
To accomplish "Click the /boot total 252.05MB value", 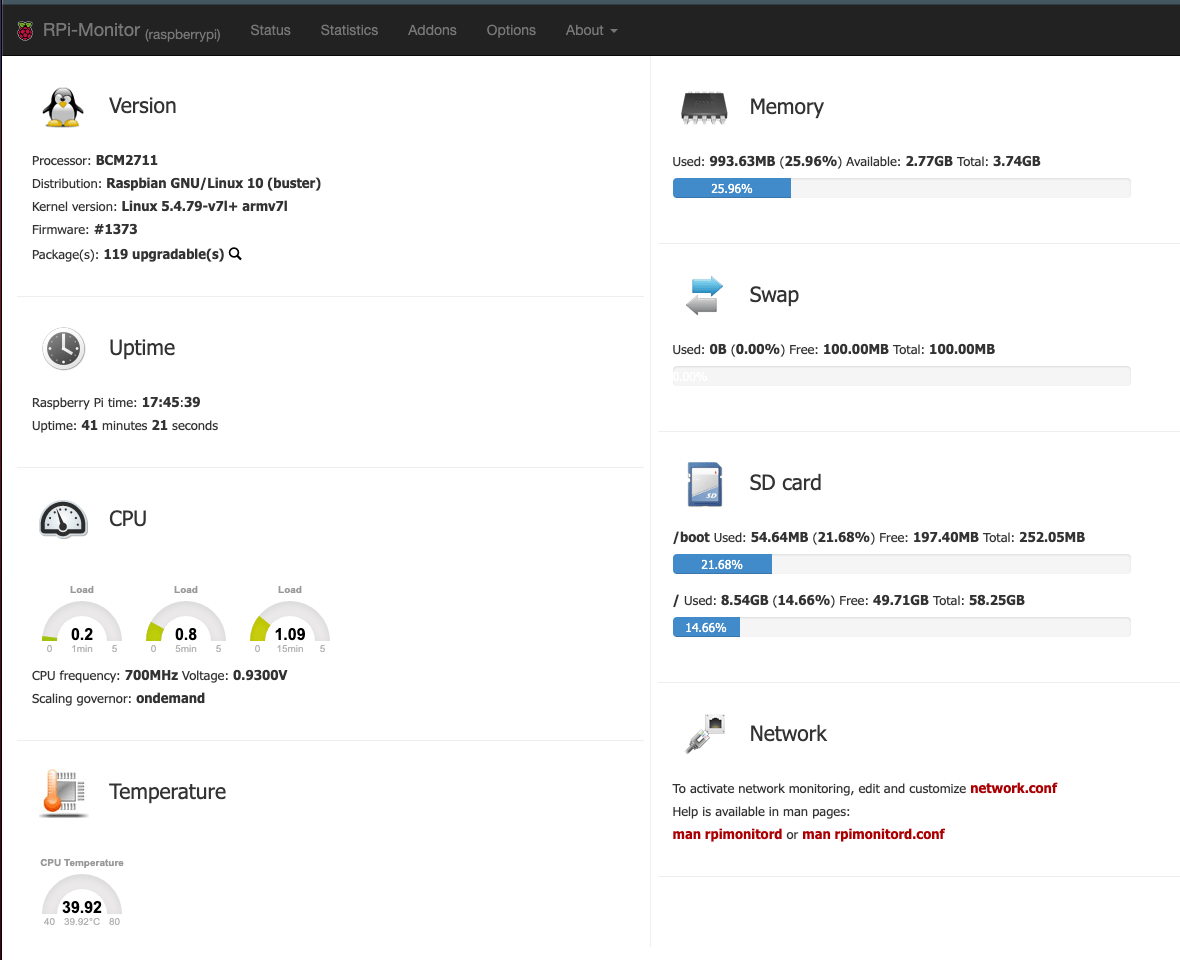I will (1052, 538).
